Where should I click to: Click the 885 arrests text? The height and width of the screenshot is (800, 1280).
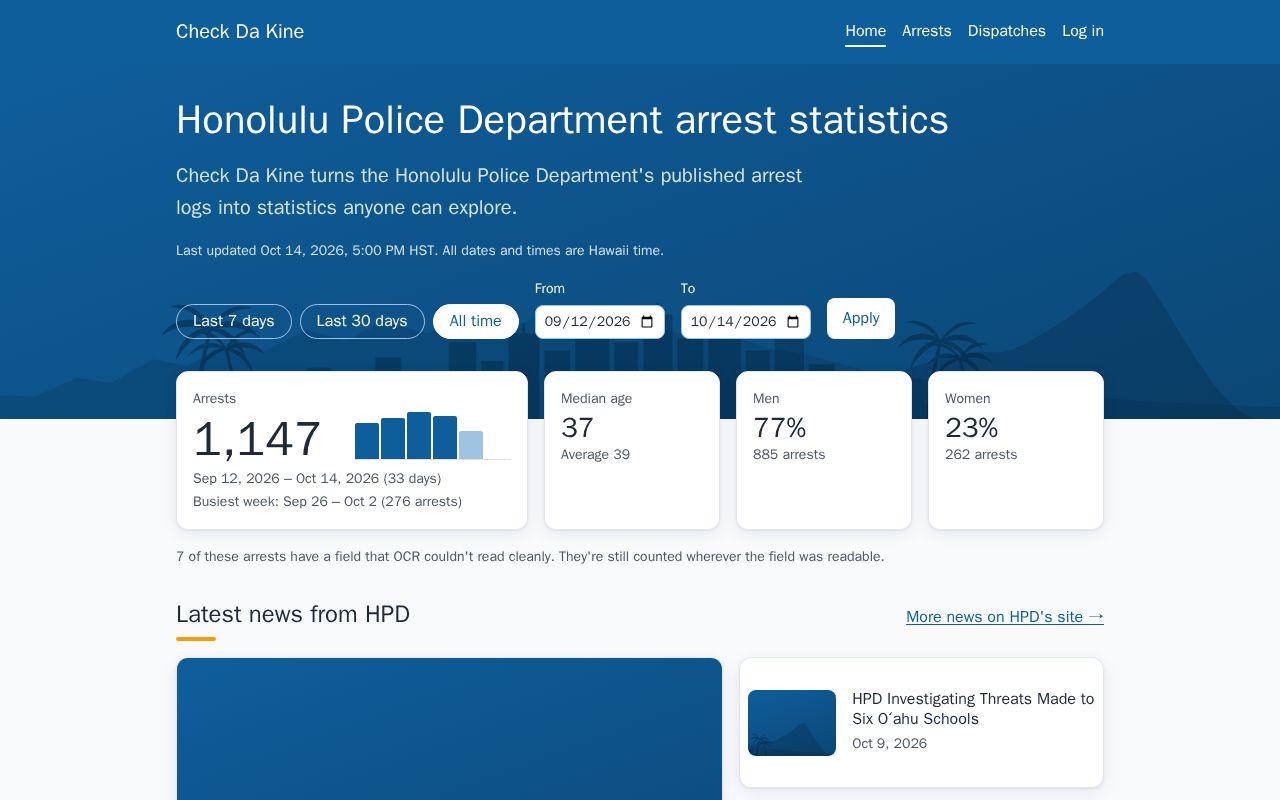(789, 455)
